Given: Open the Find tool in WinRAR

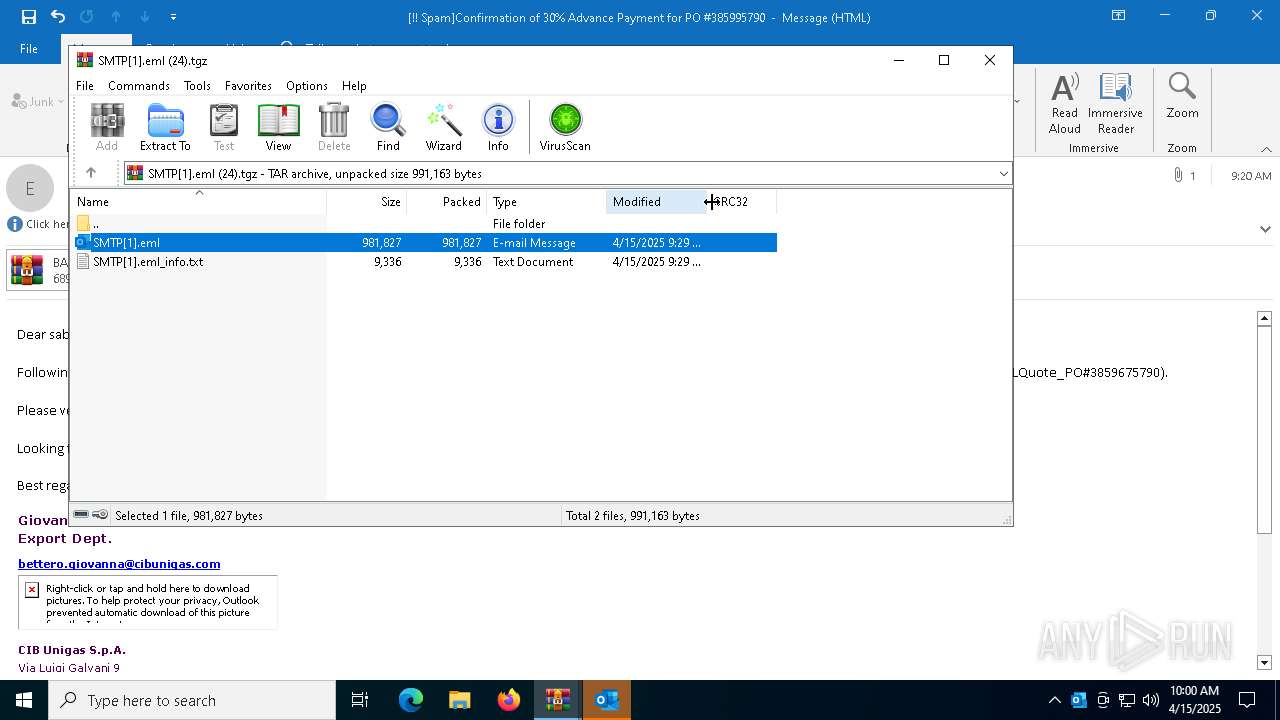Looking at the screenshot, I should point(388,127).
